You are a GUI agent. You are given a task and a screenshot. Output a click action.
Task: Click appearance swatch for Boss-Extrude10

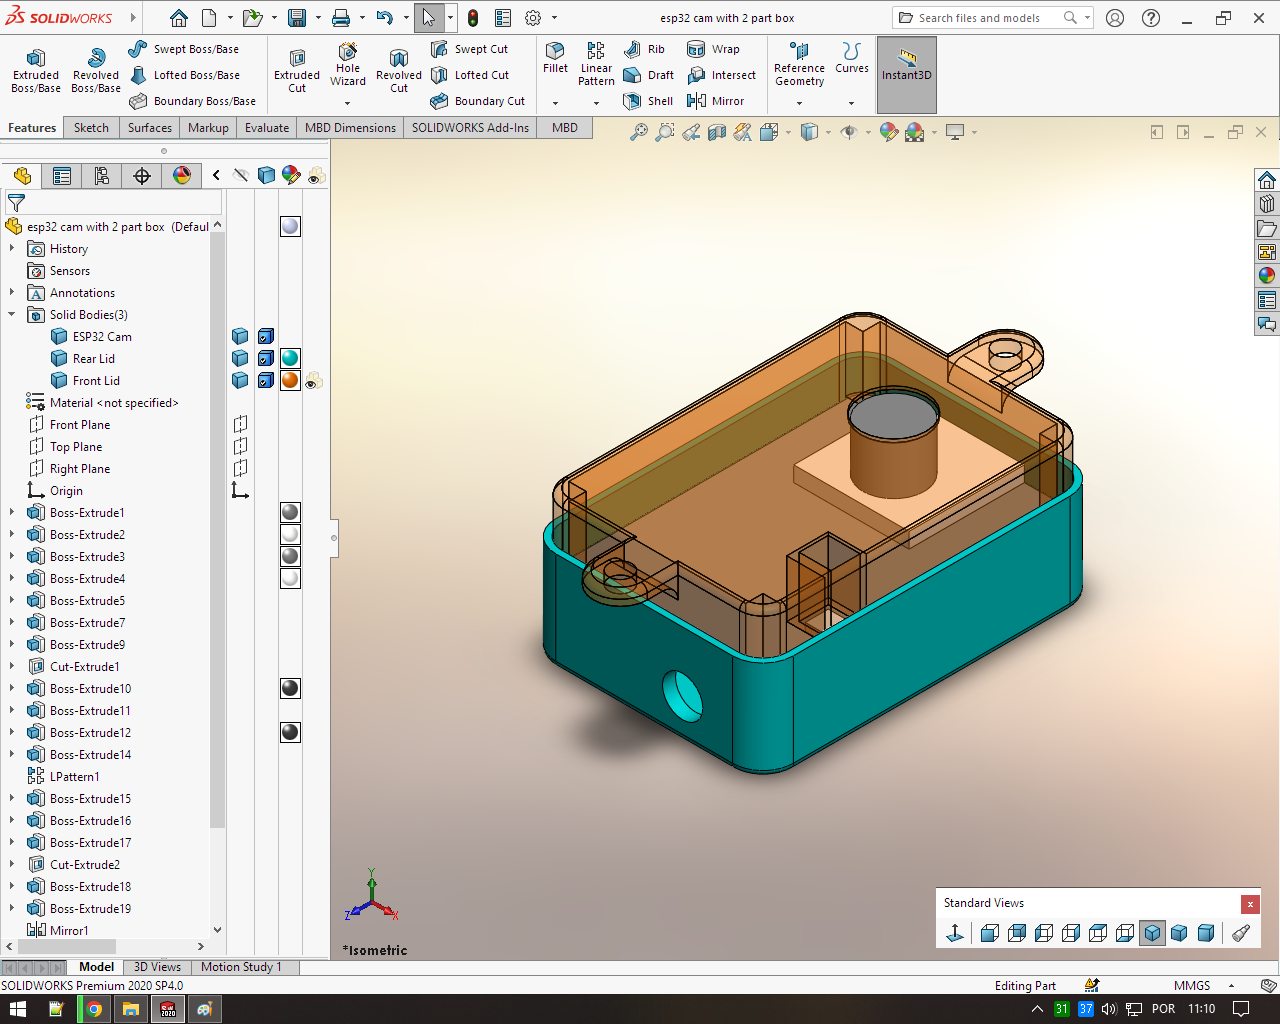tap(290, 688)
